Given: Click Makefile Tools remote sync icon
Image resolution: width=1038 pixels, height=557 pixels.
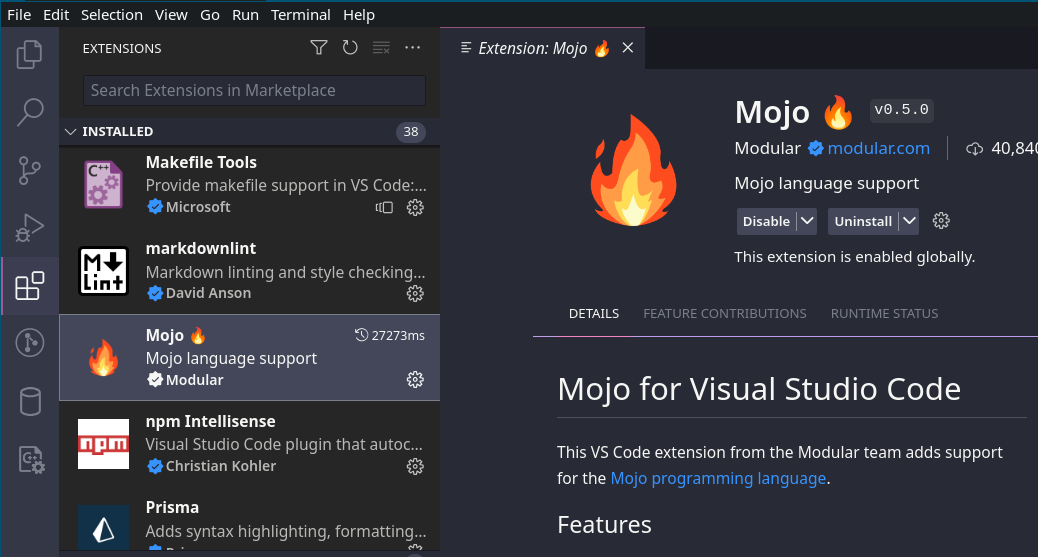Looking at the screenshot, I should pos(384,207).
